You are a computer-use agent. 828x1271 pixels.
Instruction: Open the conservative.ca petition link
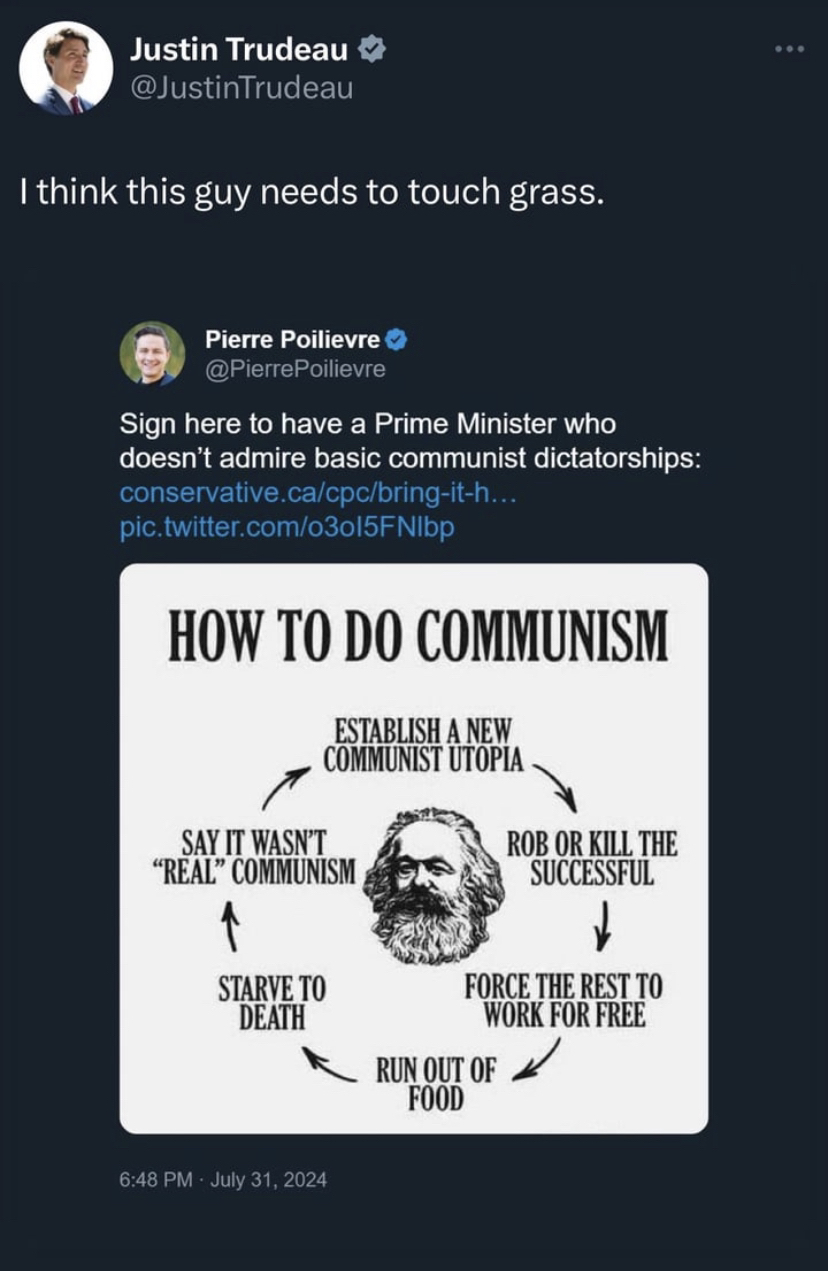(x=317, y=493)
